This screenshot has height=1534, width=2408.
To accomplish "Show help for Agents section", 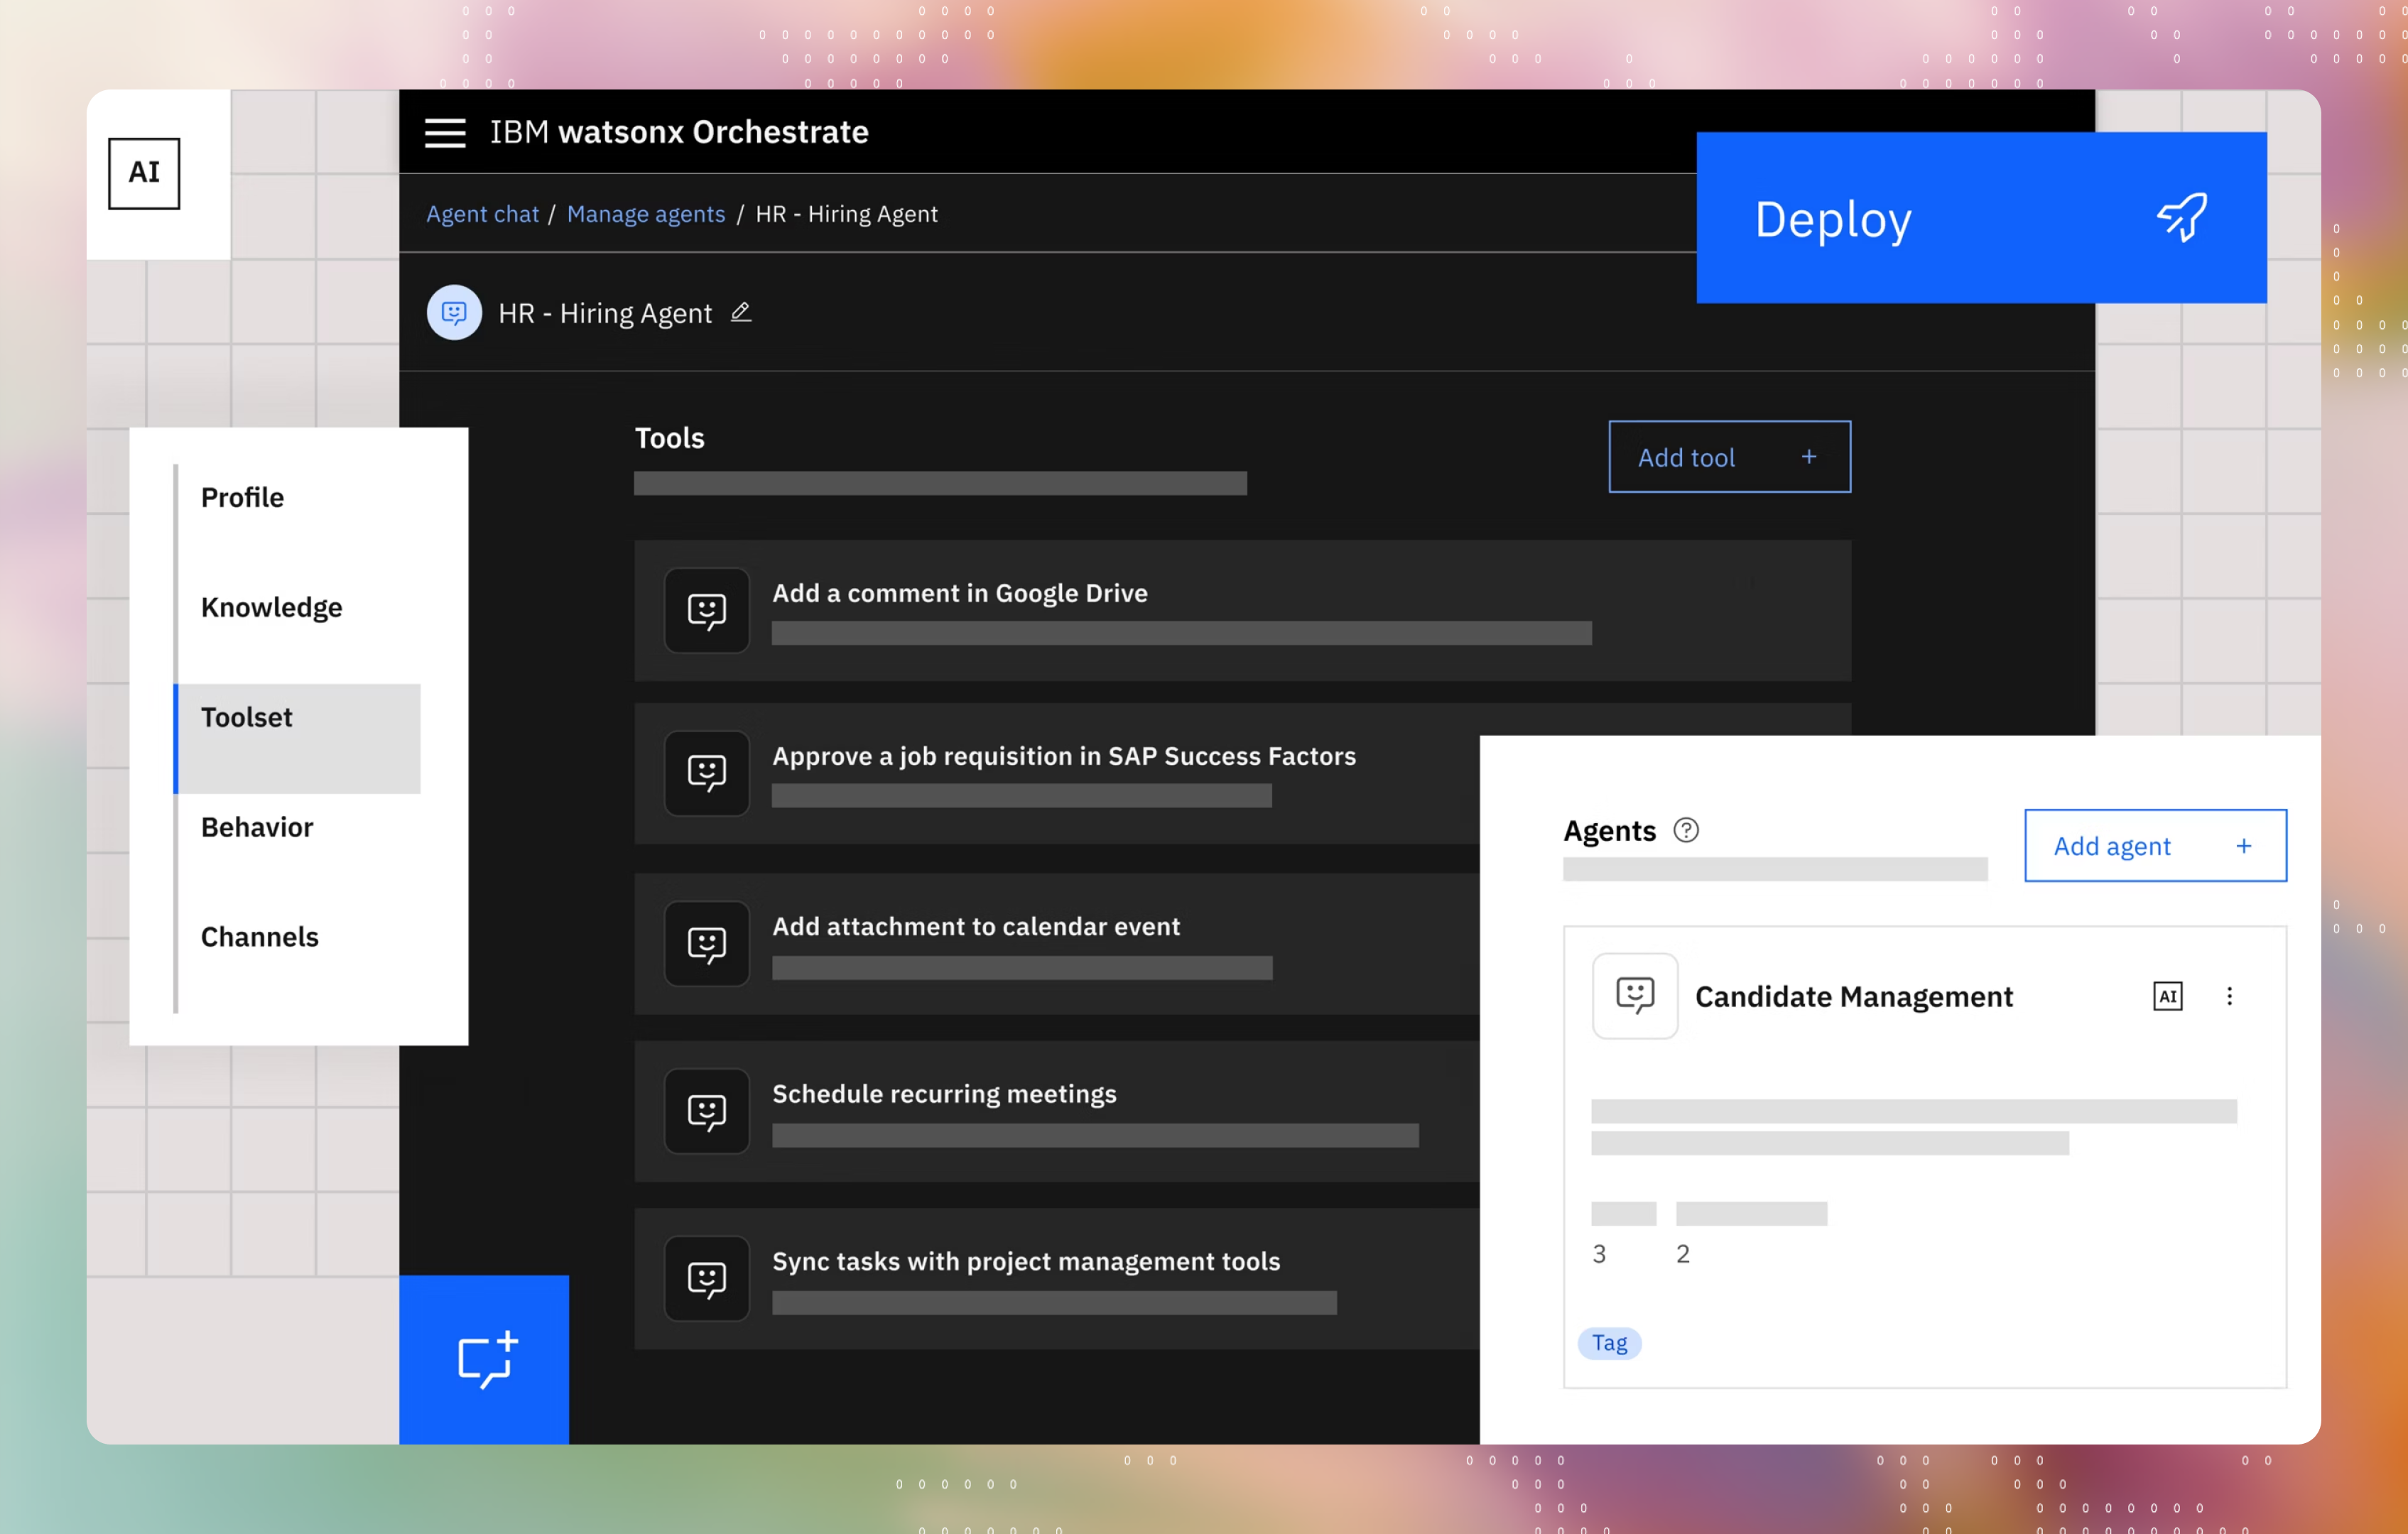I will [x=1686, y=830].
